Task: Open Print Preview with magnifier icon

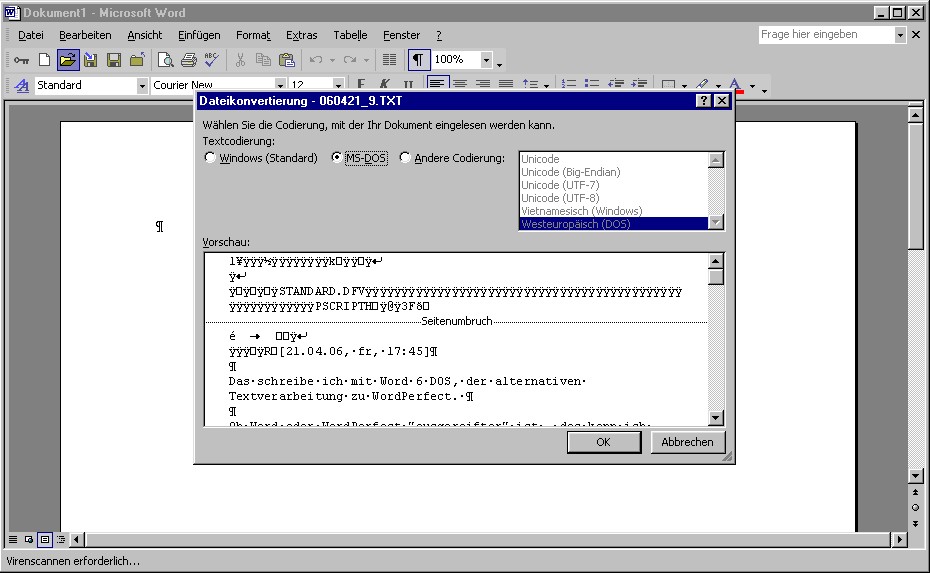Action: (x=165, y=60)
